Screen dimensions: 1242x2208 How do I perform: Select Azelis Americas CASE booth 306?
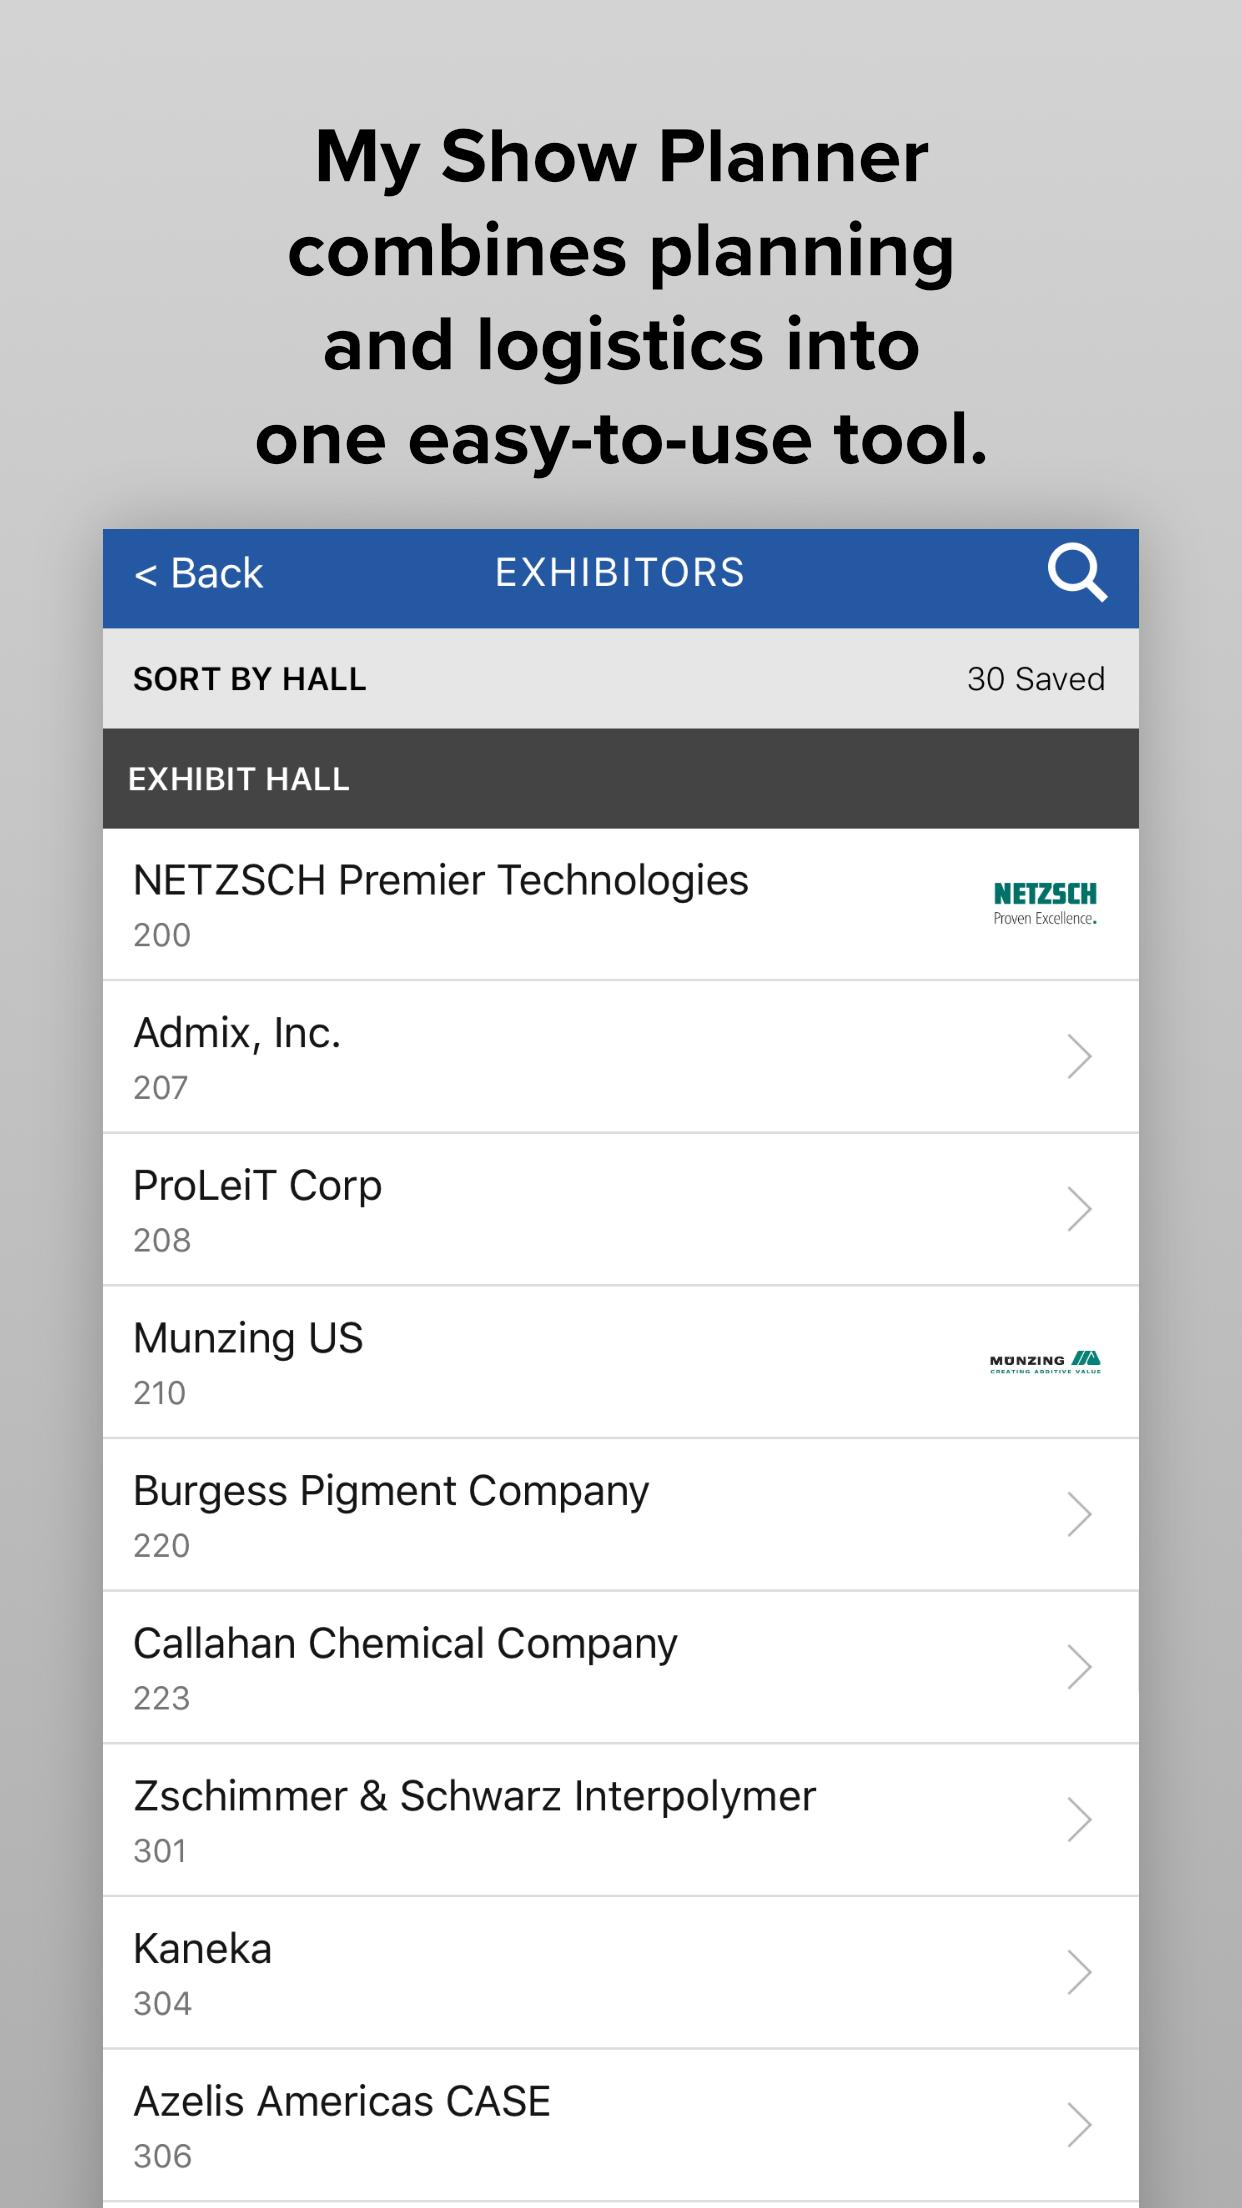click(x=620, y=2125)
